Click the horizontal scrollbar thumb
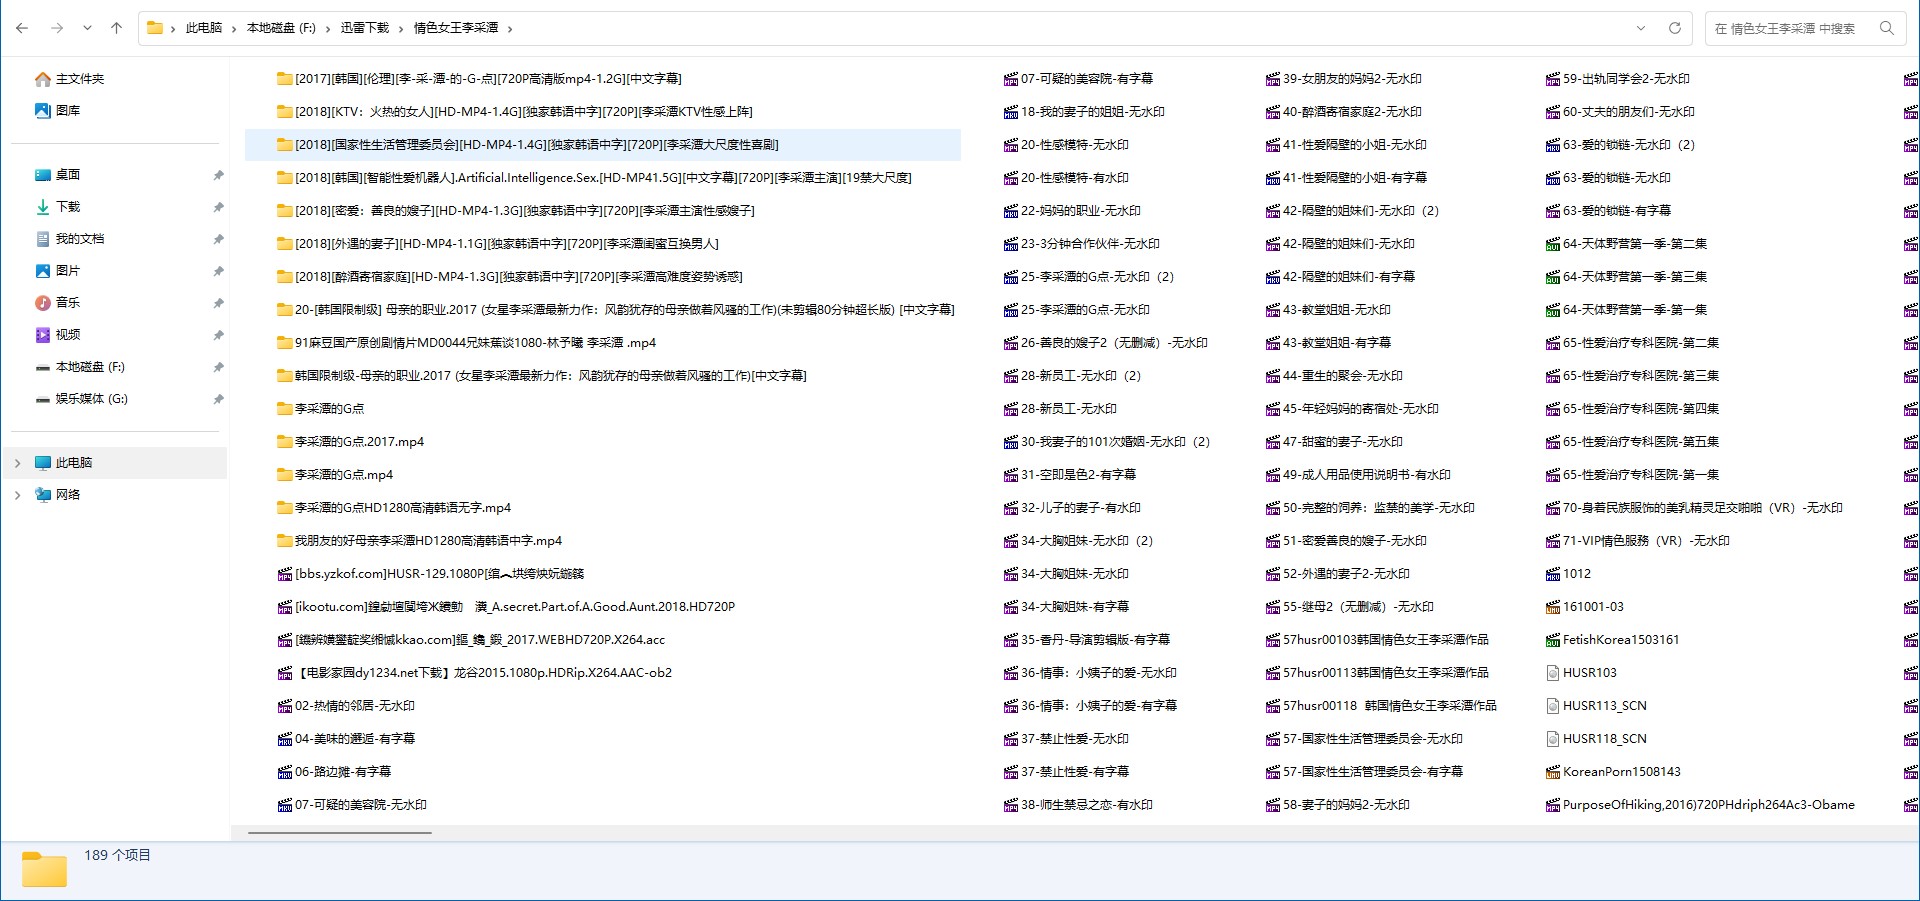 pyautogui.click(x=340, y=832)
